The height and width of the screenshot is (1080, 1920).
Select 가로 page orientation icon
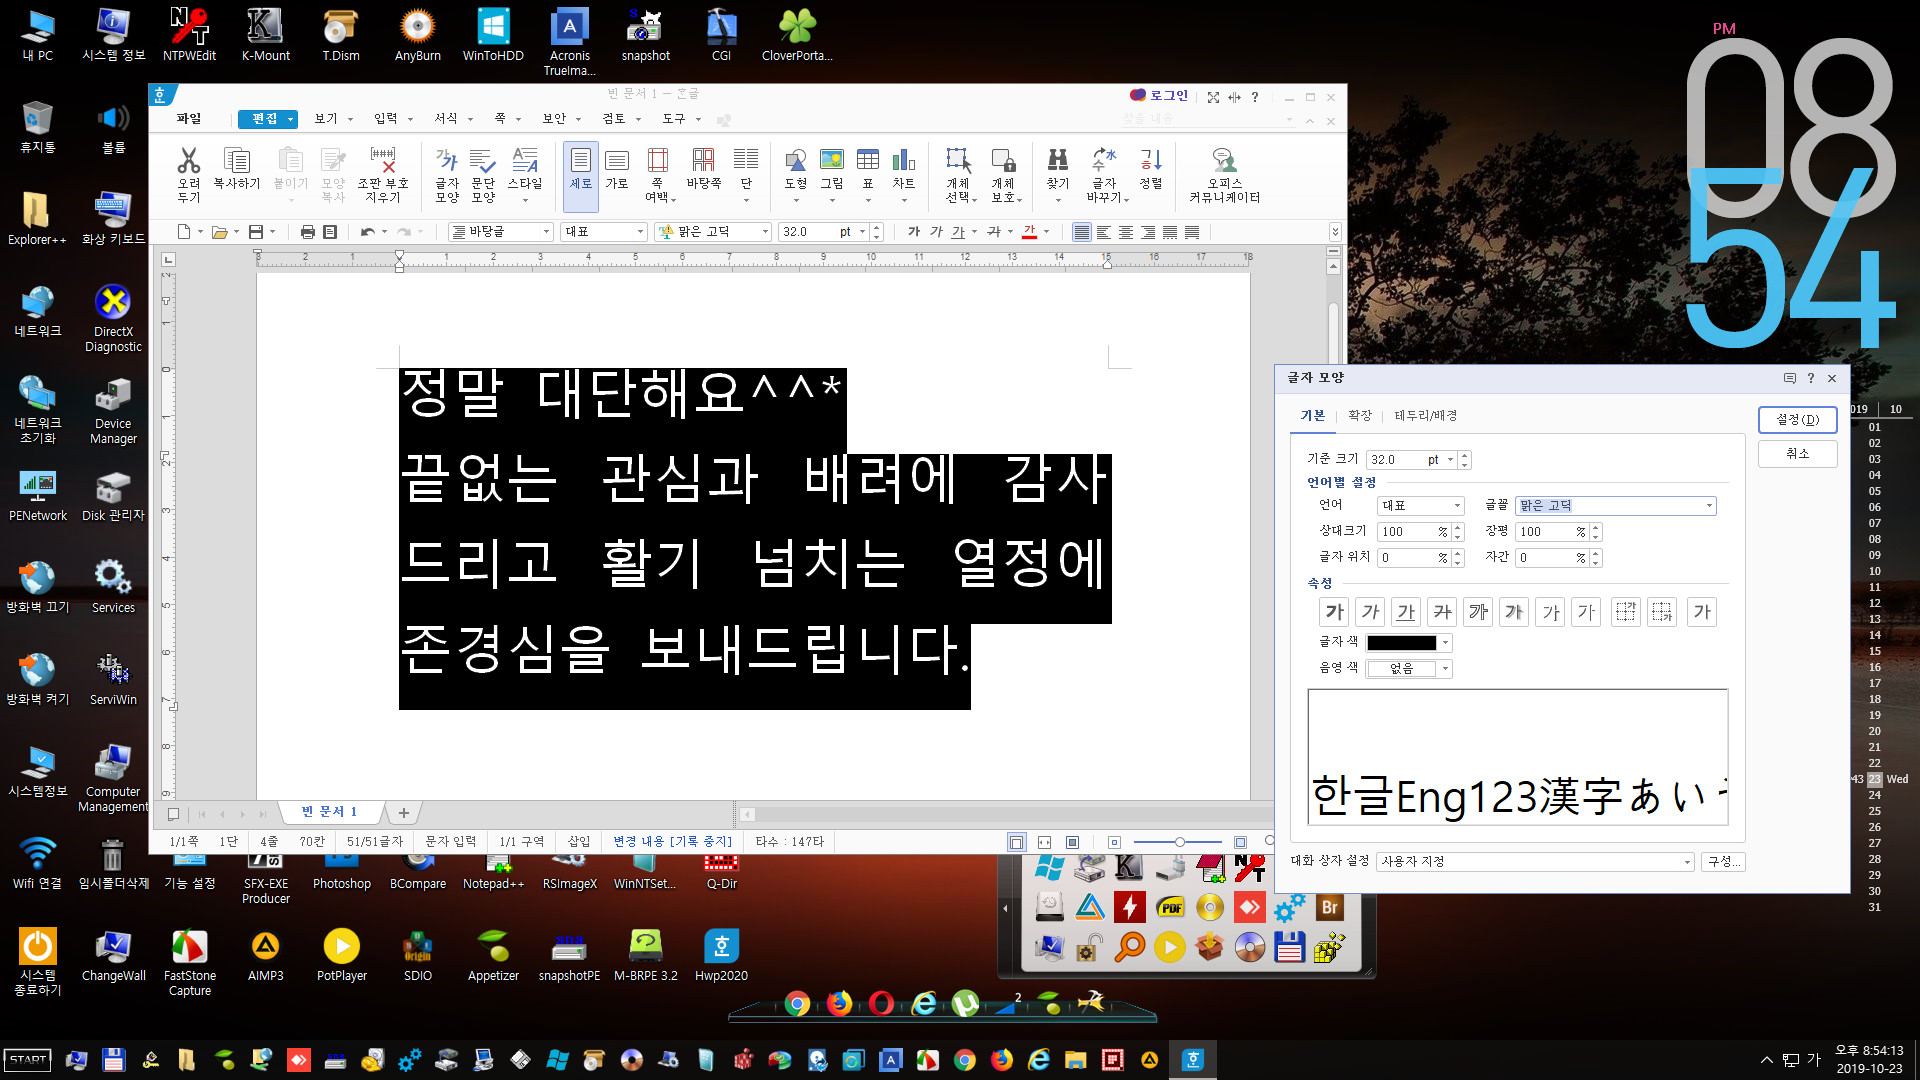pos(617,168)
